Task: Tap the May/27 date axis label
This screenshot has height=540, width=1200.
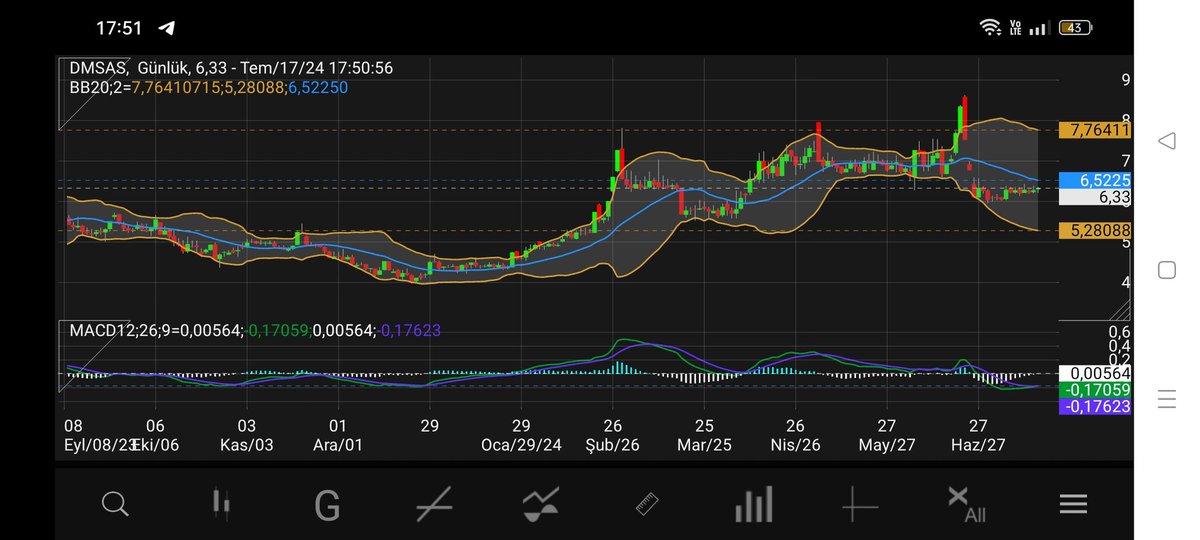Action: pos(886,445)
